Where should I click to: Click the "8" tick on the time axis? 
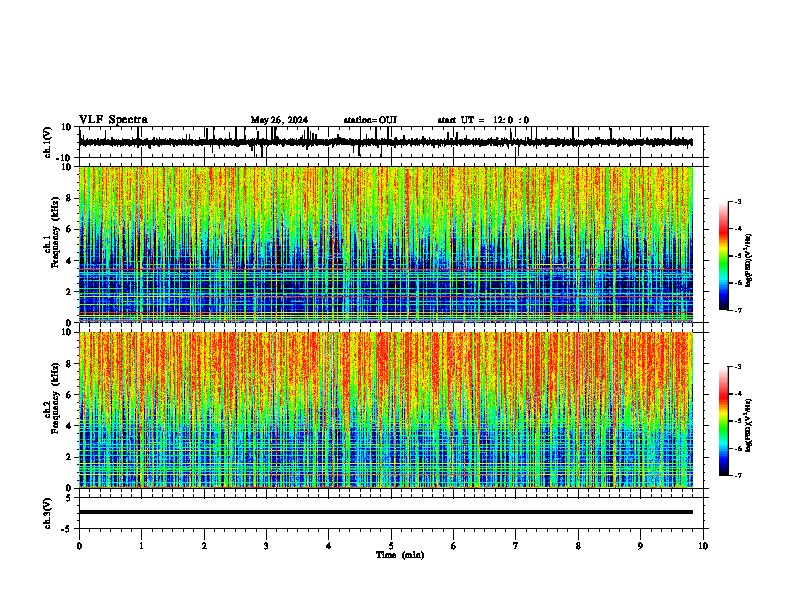[x=578, y=546]
